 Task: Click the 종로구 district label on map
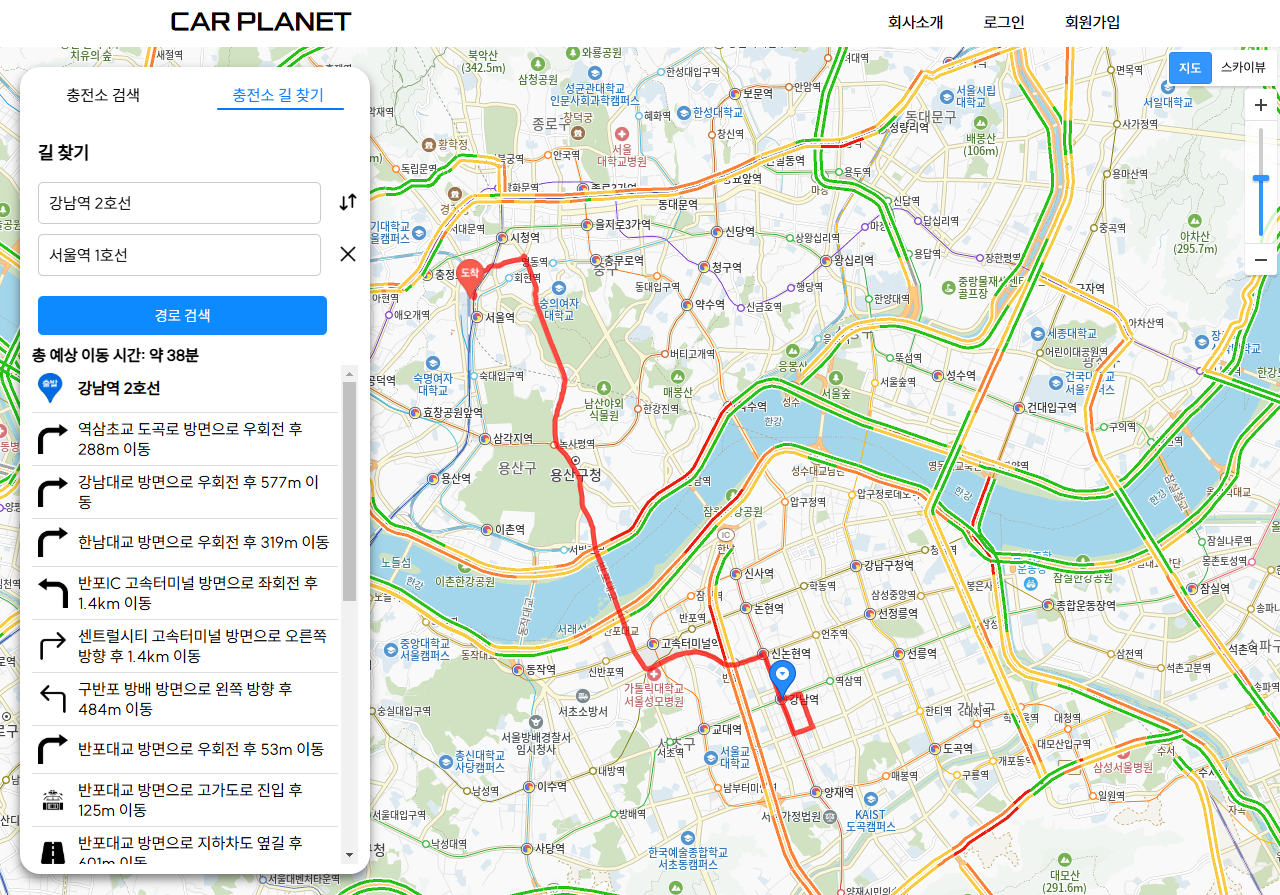[551, 124]
